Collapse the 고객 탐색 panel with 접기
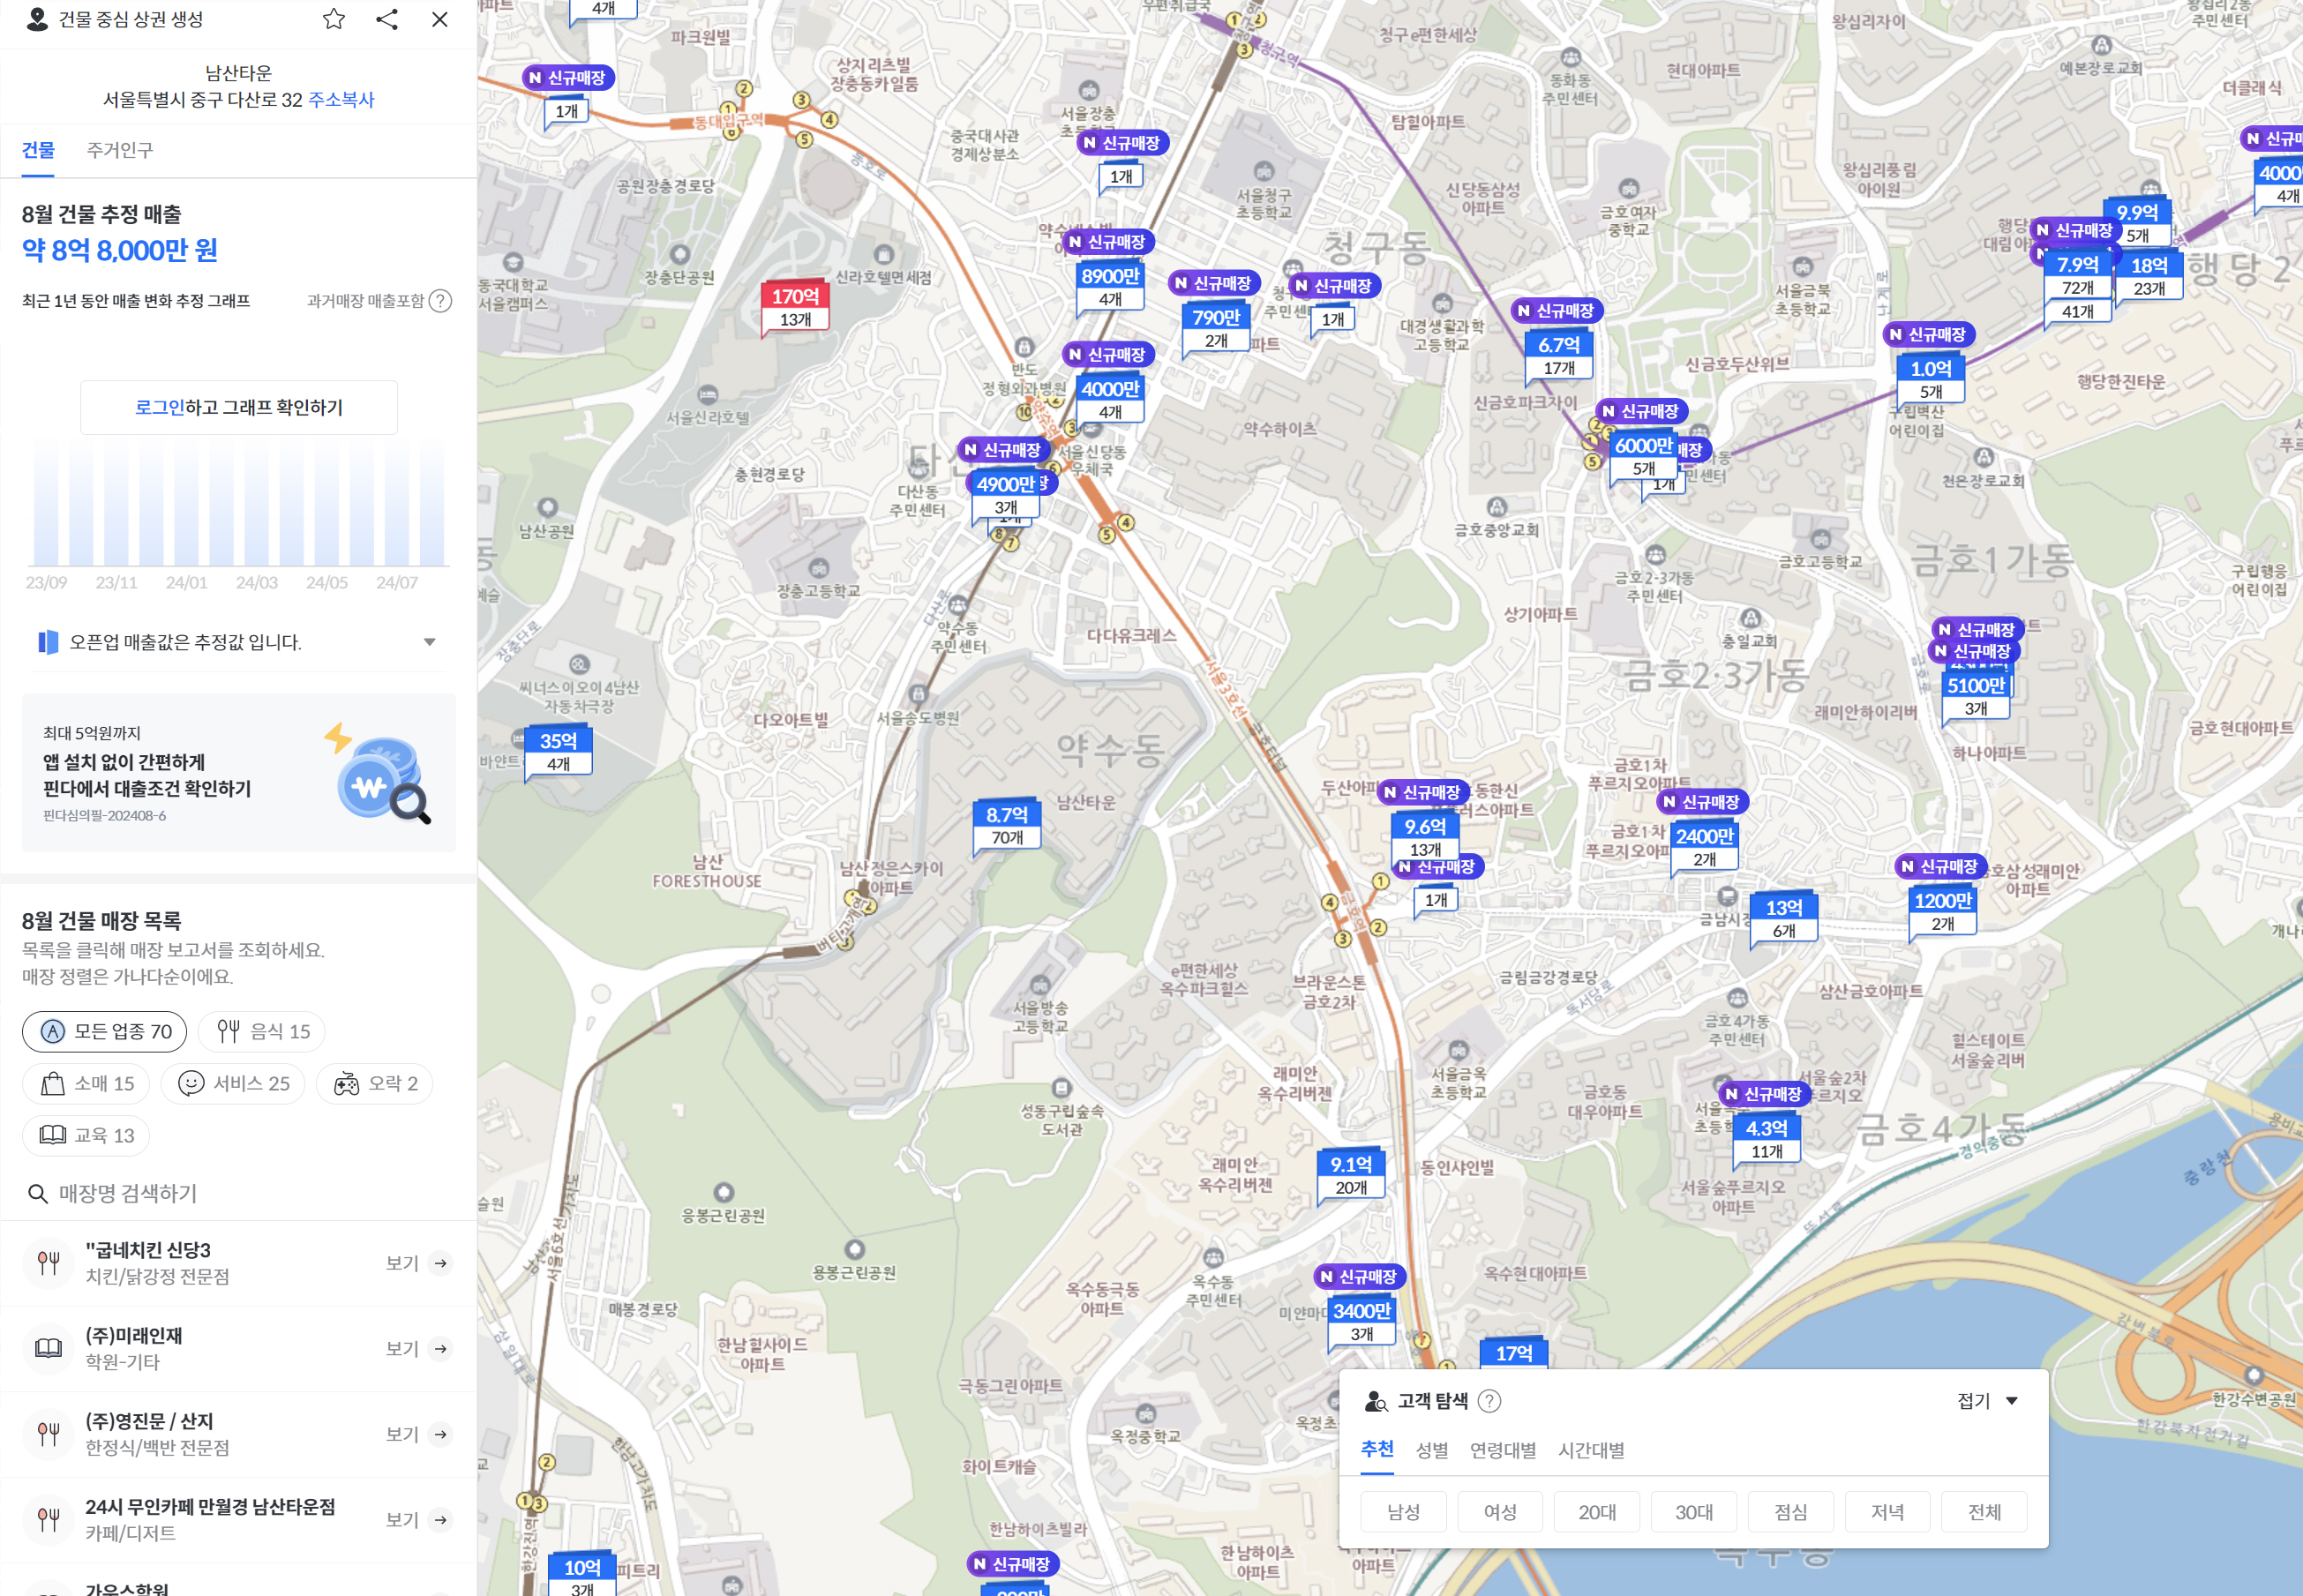2303x1596 pixels. coord(1987,1401)
